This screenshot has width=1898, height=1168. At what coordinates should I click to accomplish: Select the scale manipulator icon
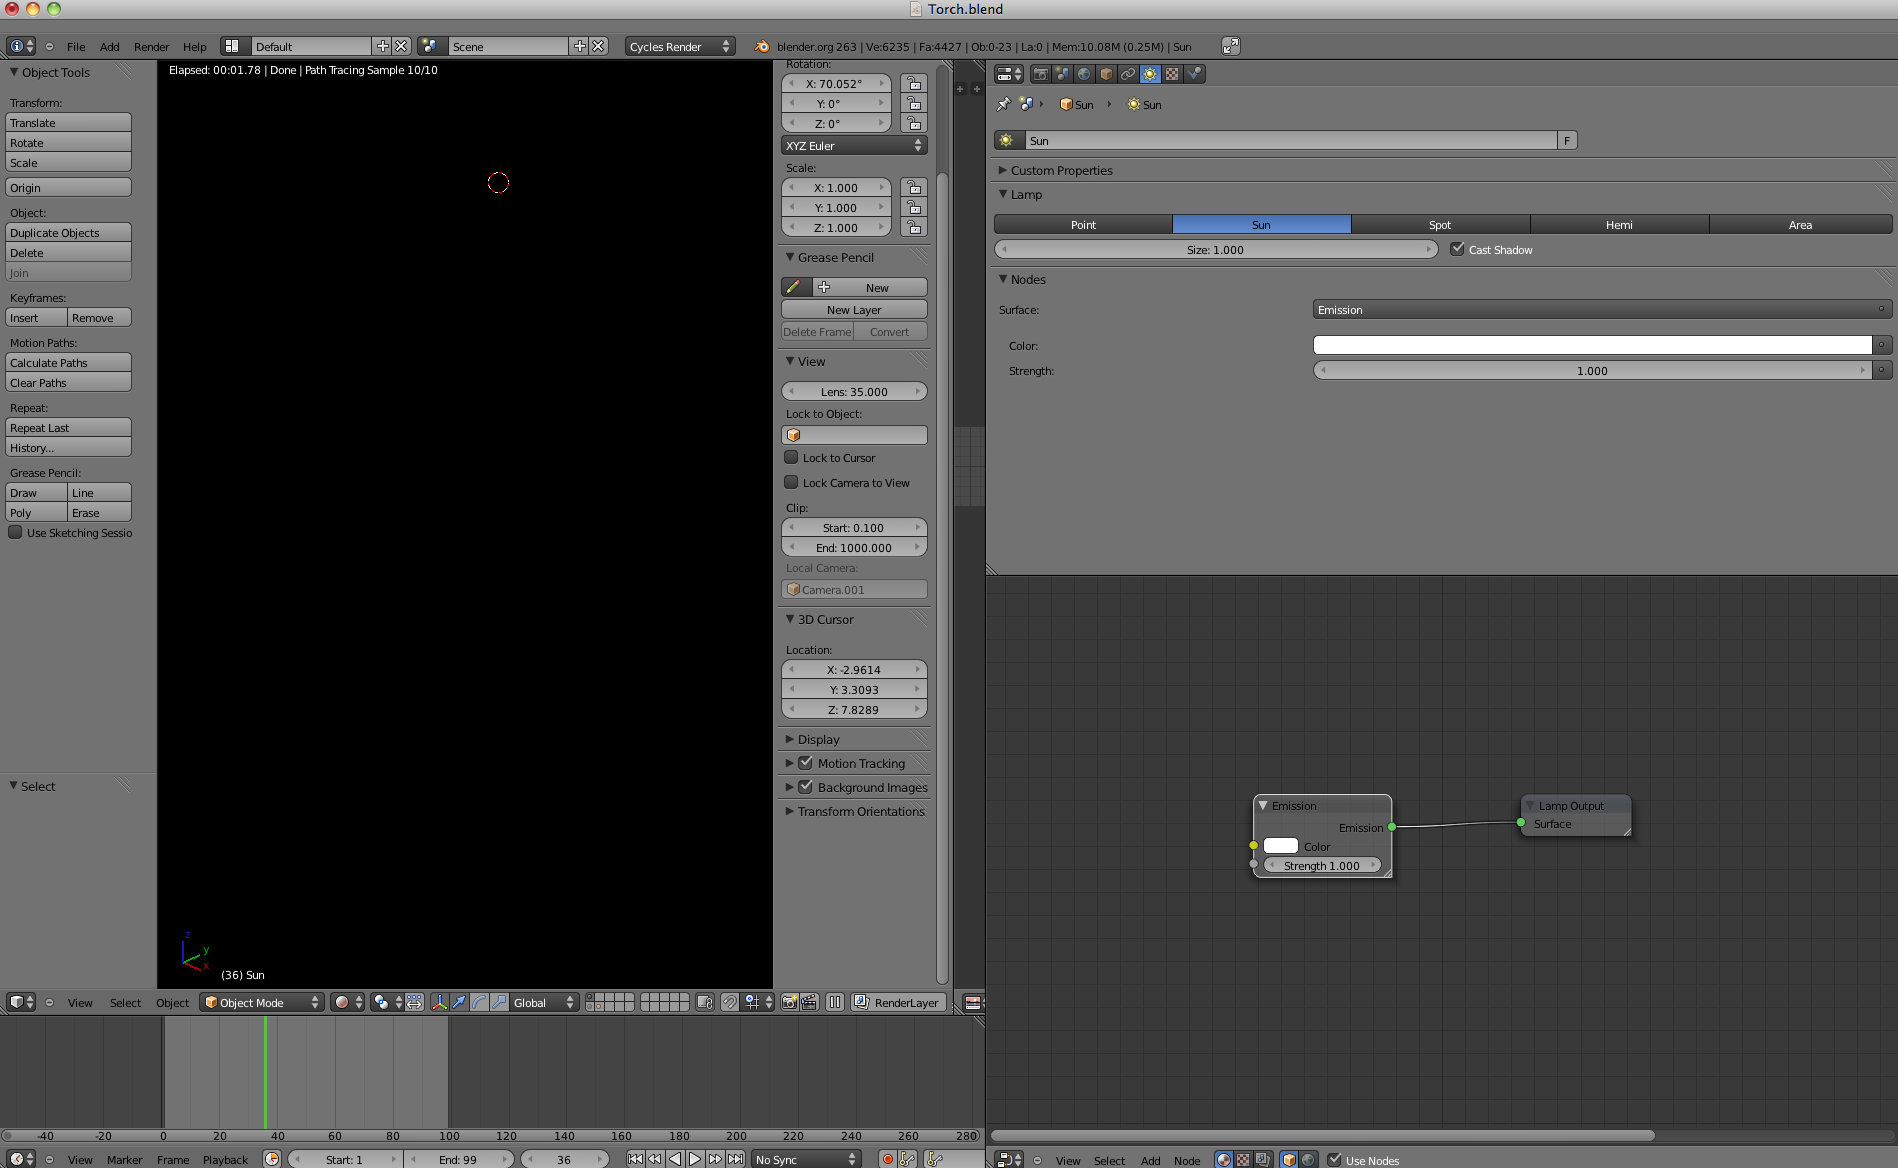pyautogui.click(x=499, y=1002)
